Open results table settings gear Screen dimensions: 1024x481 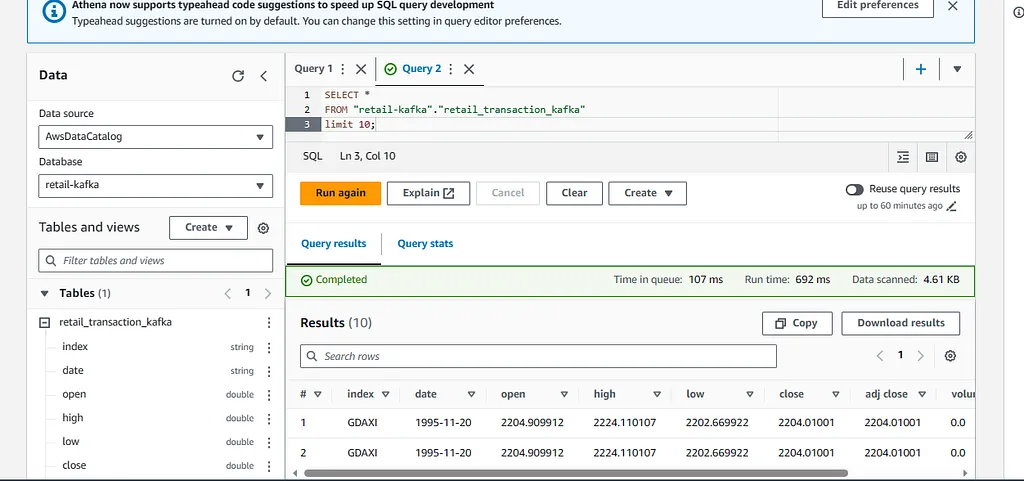950,356
